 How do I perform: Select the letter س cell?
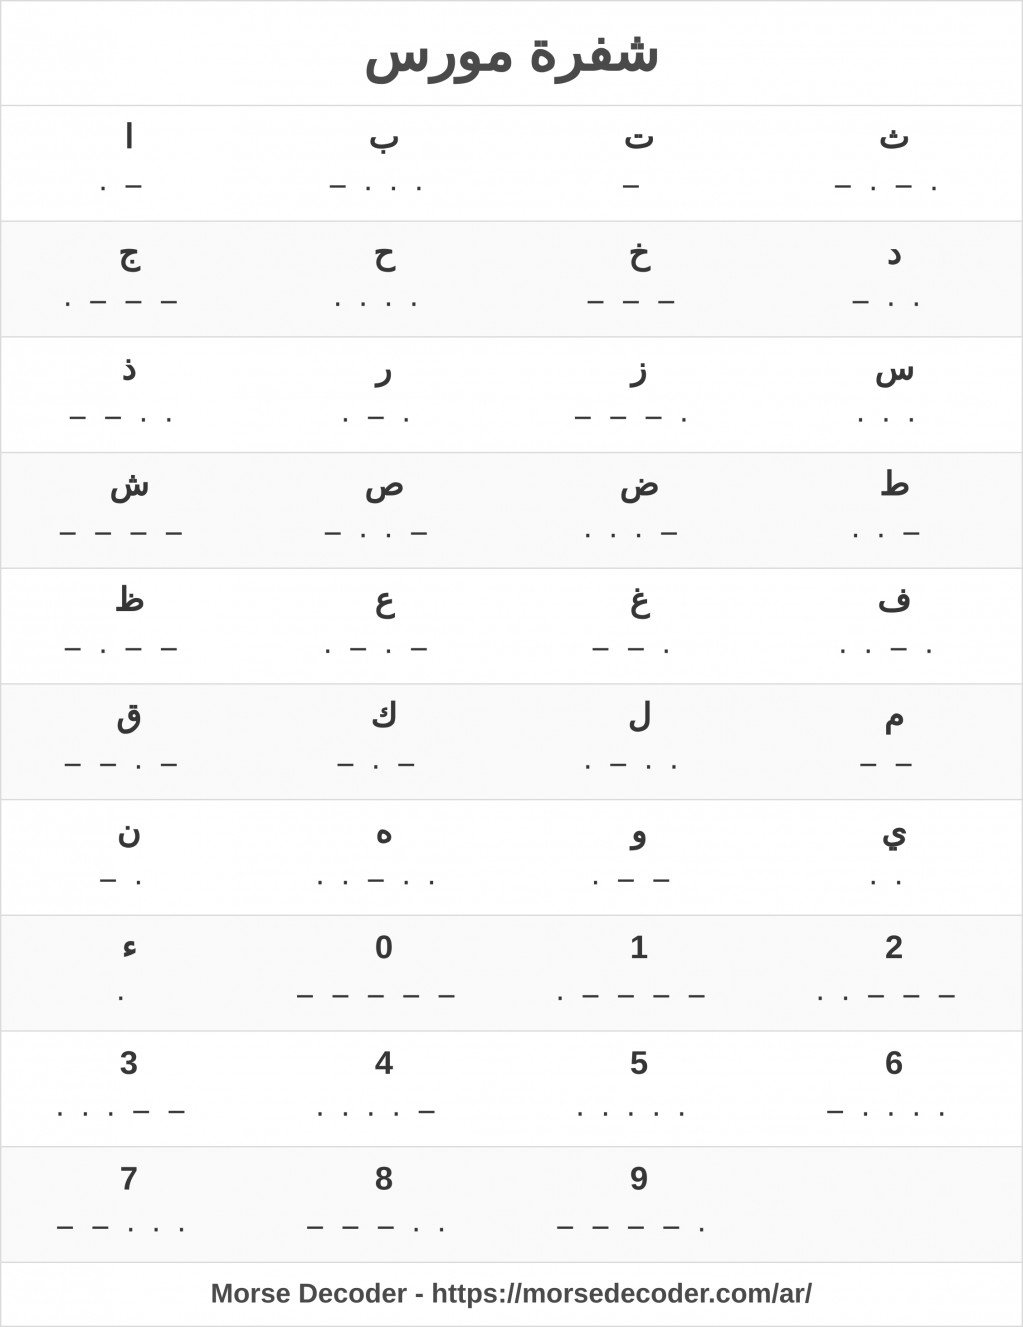894,395
